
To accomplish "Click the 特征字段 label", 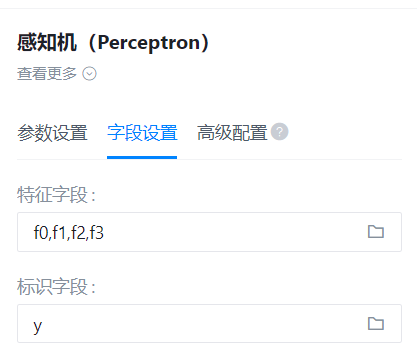I will pyautogui.click(x=56, y=195).
